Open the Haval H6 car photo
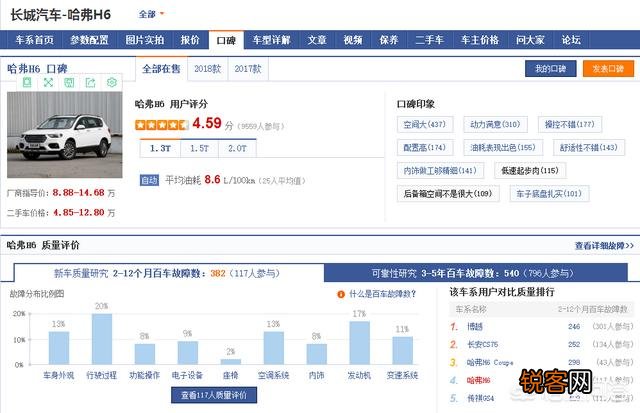 coord(64,135)
